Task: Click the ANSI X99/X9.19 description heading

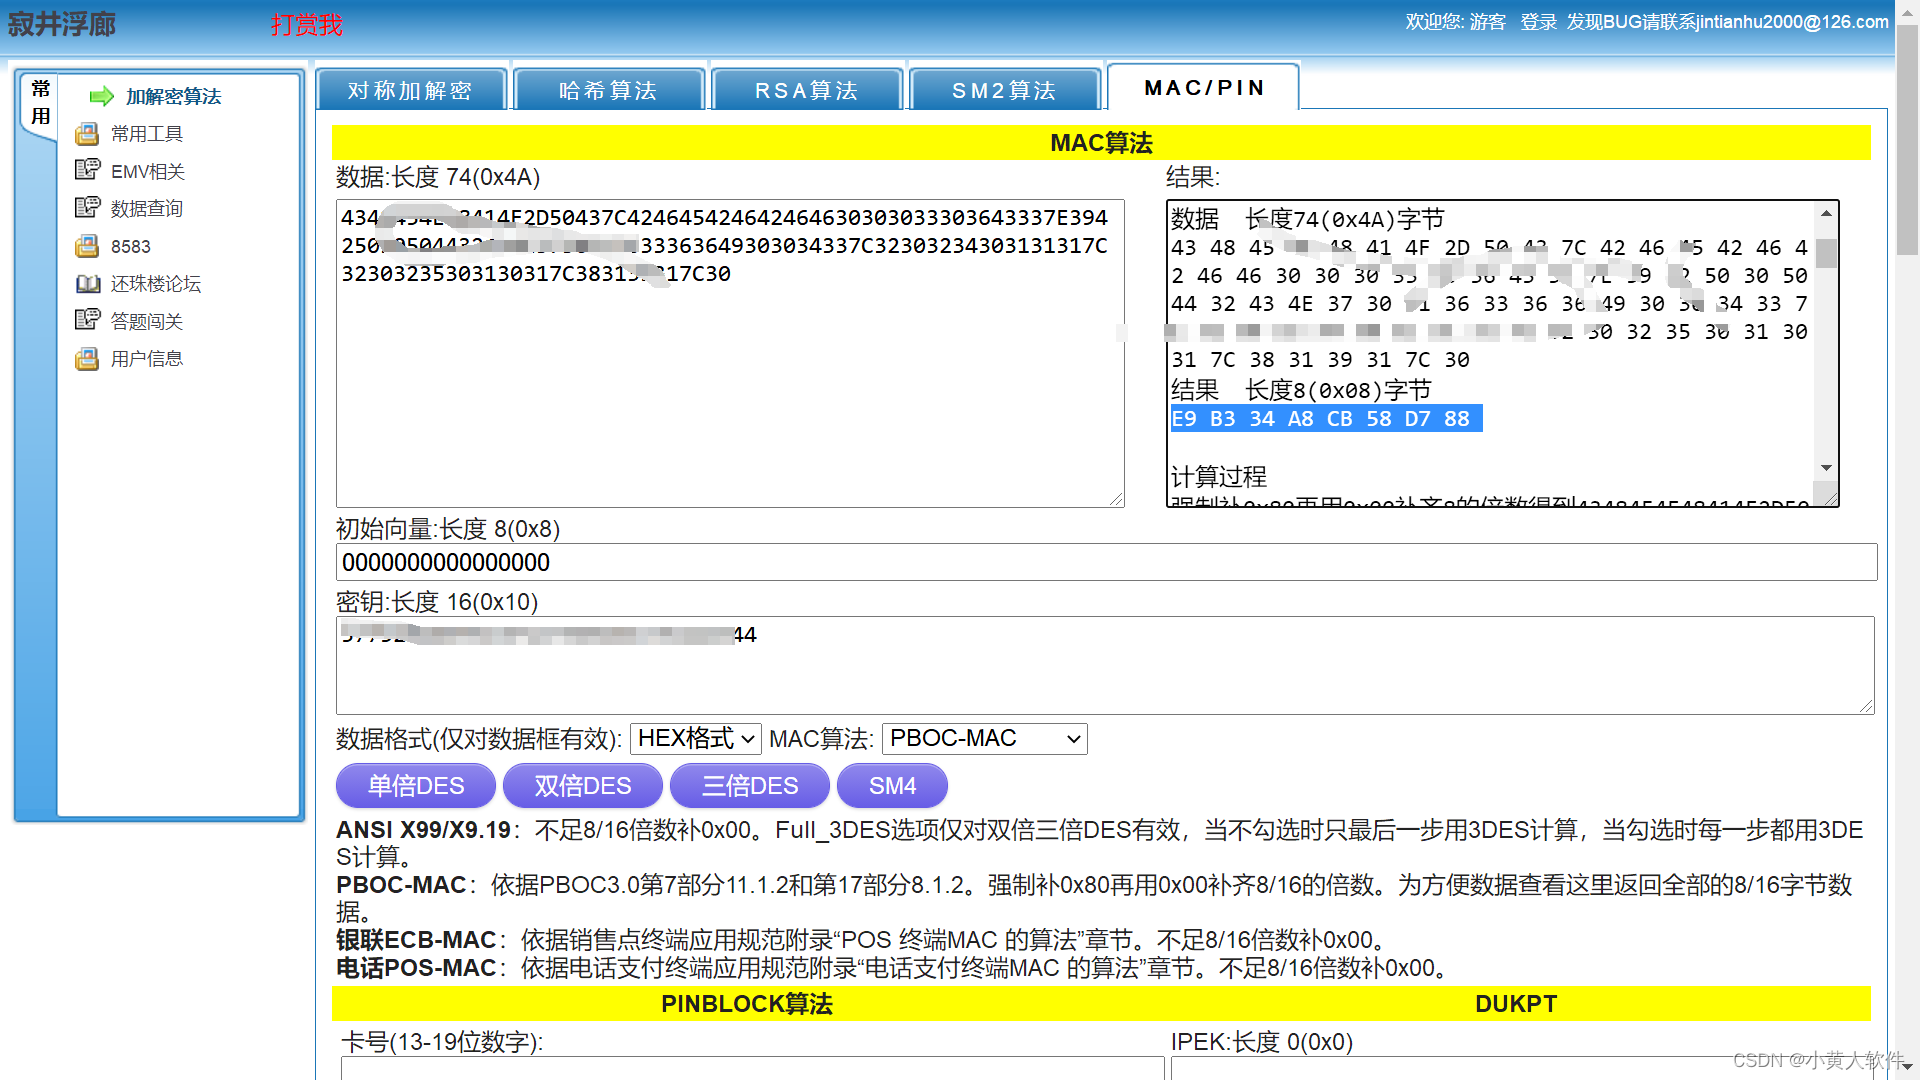Action: tap(424, 830)
